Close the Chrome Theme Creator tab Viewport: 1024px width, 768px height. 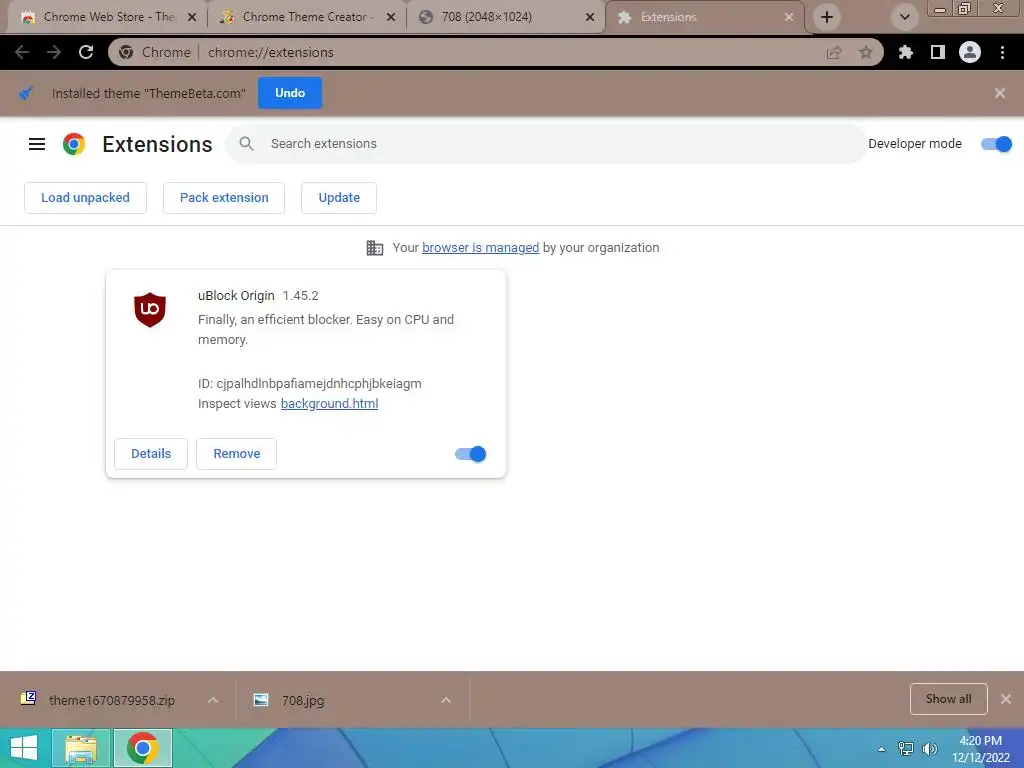click(391, 17)
